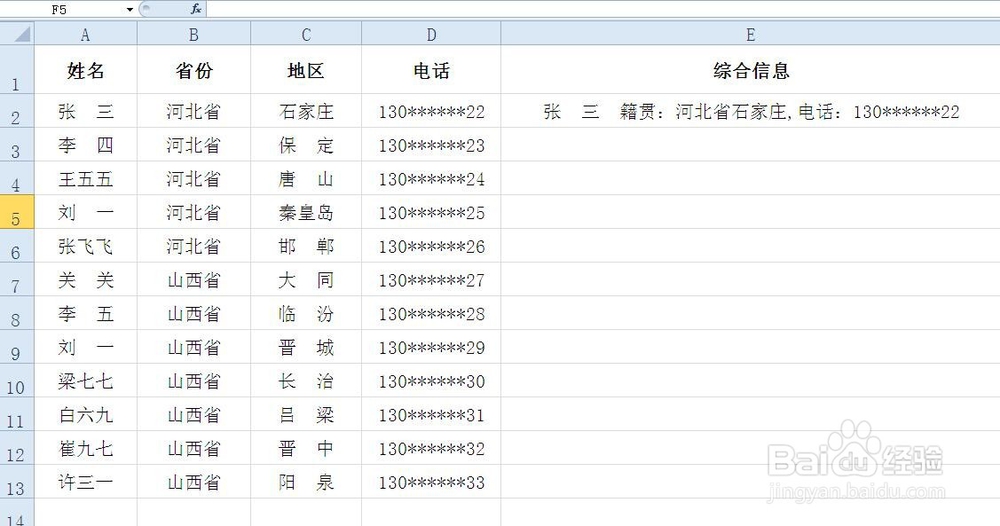This screenshot has width=1000, height=526.
Task: Click the 吕 梁 region cell
Action: pyautogui.click(x=306, y=415)
